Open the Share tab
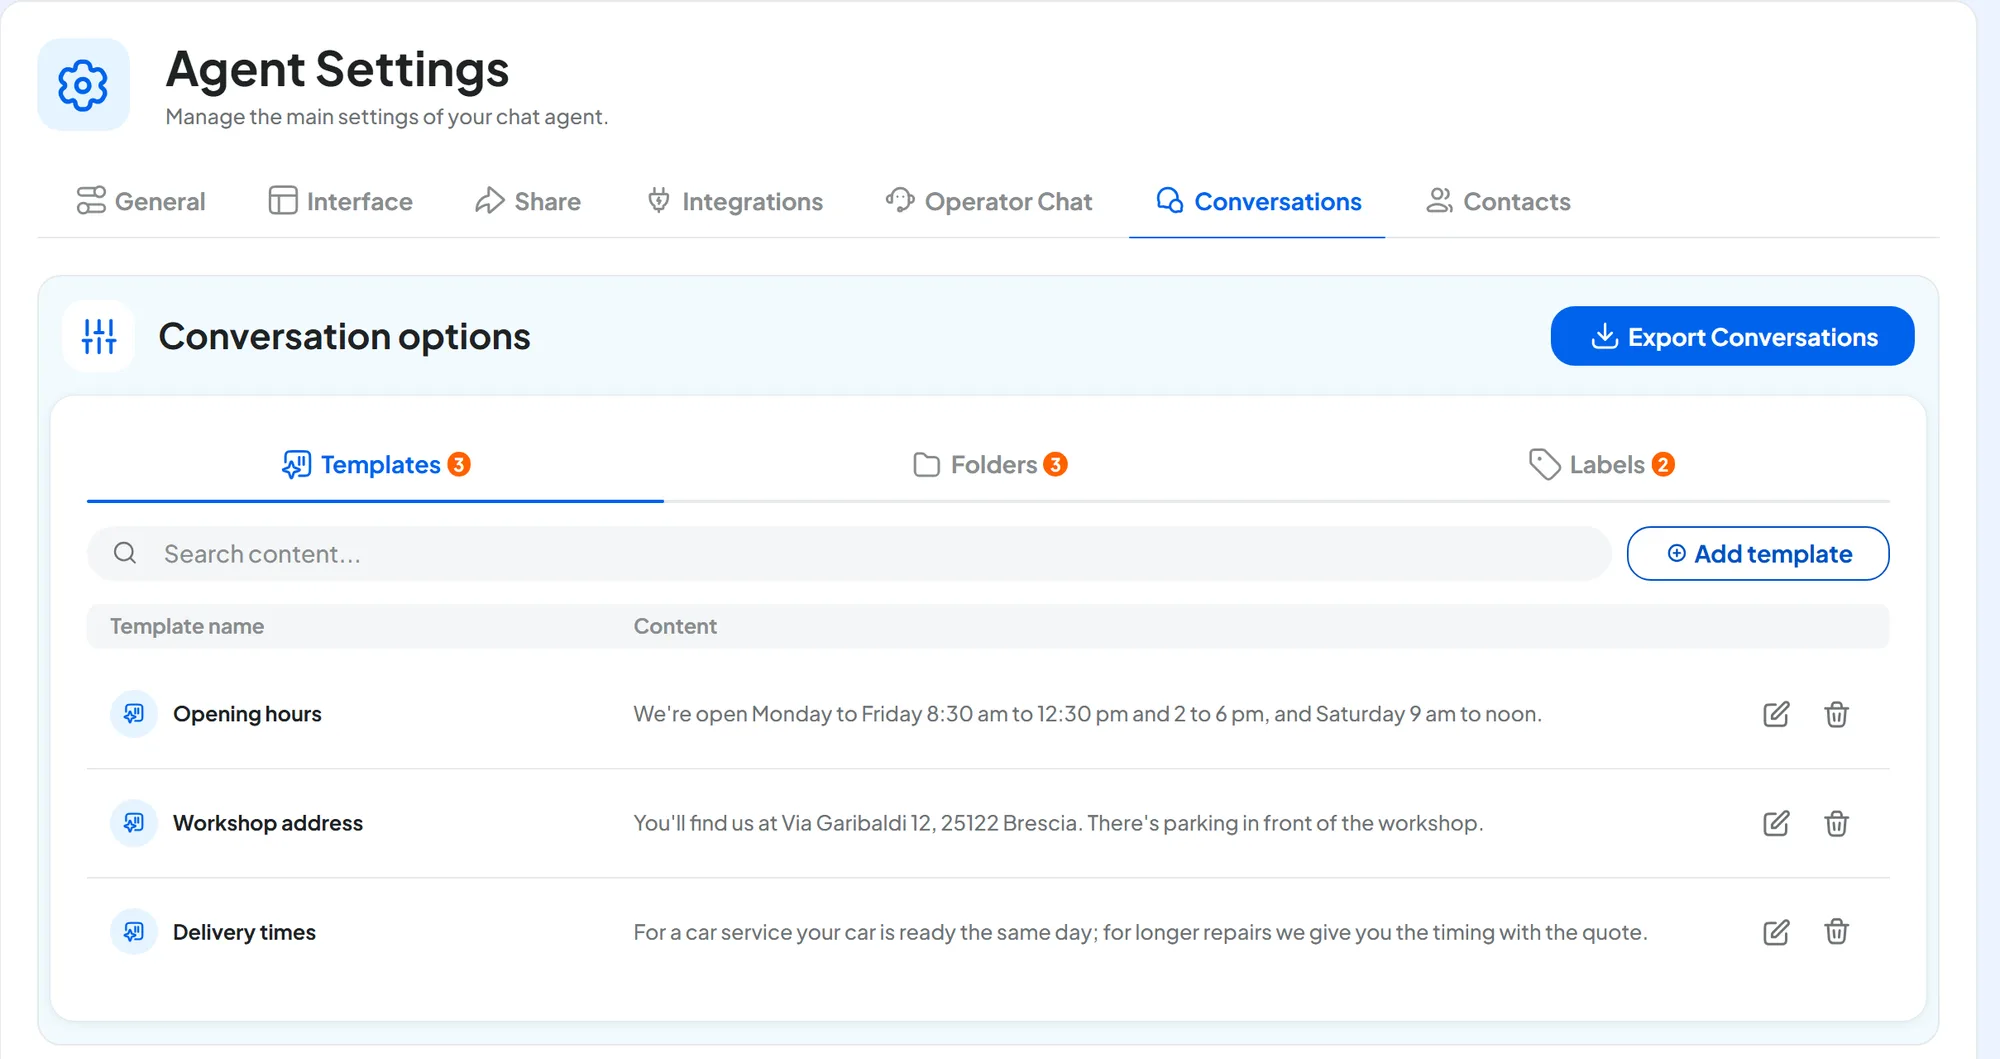2000x1059 pixels. point(528,201)
